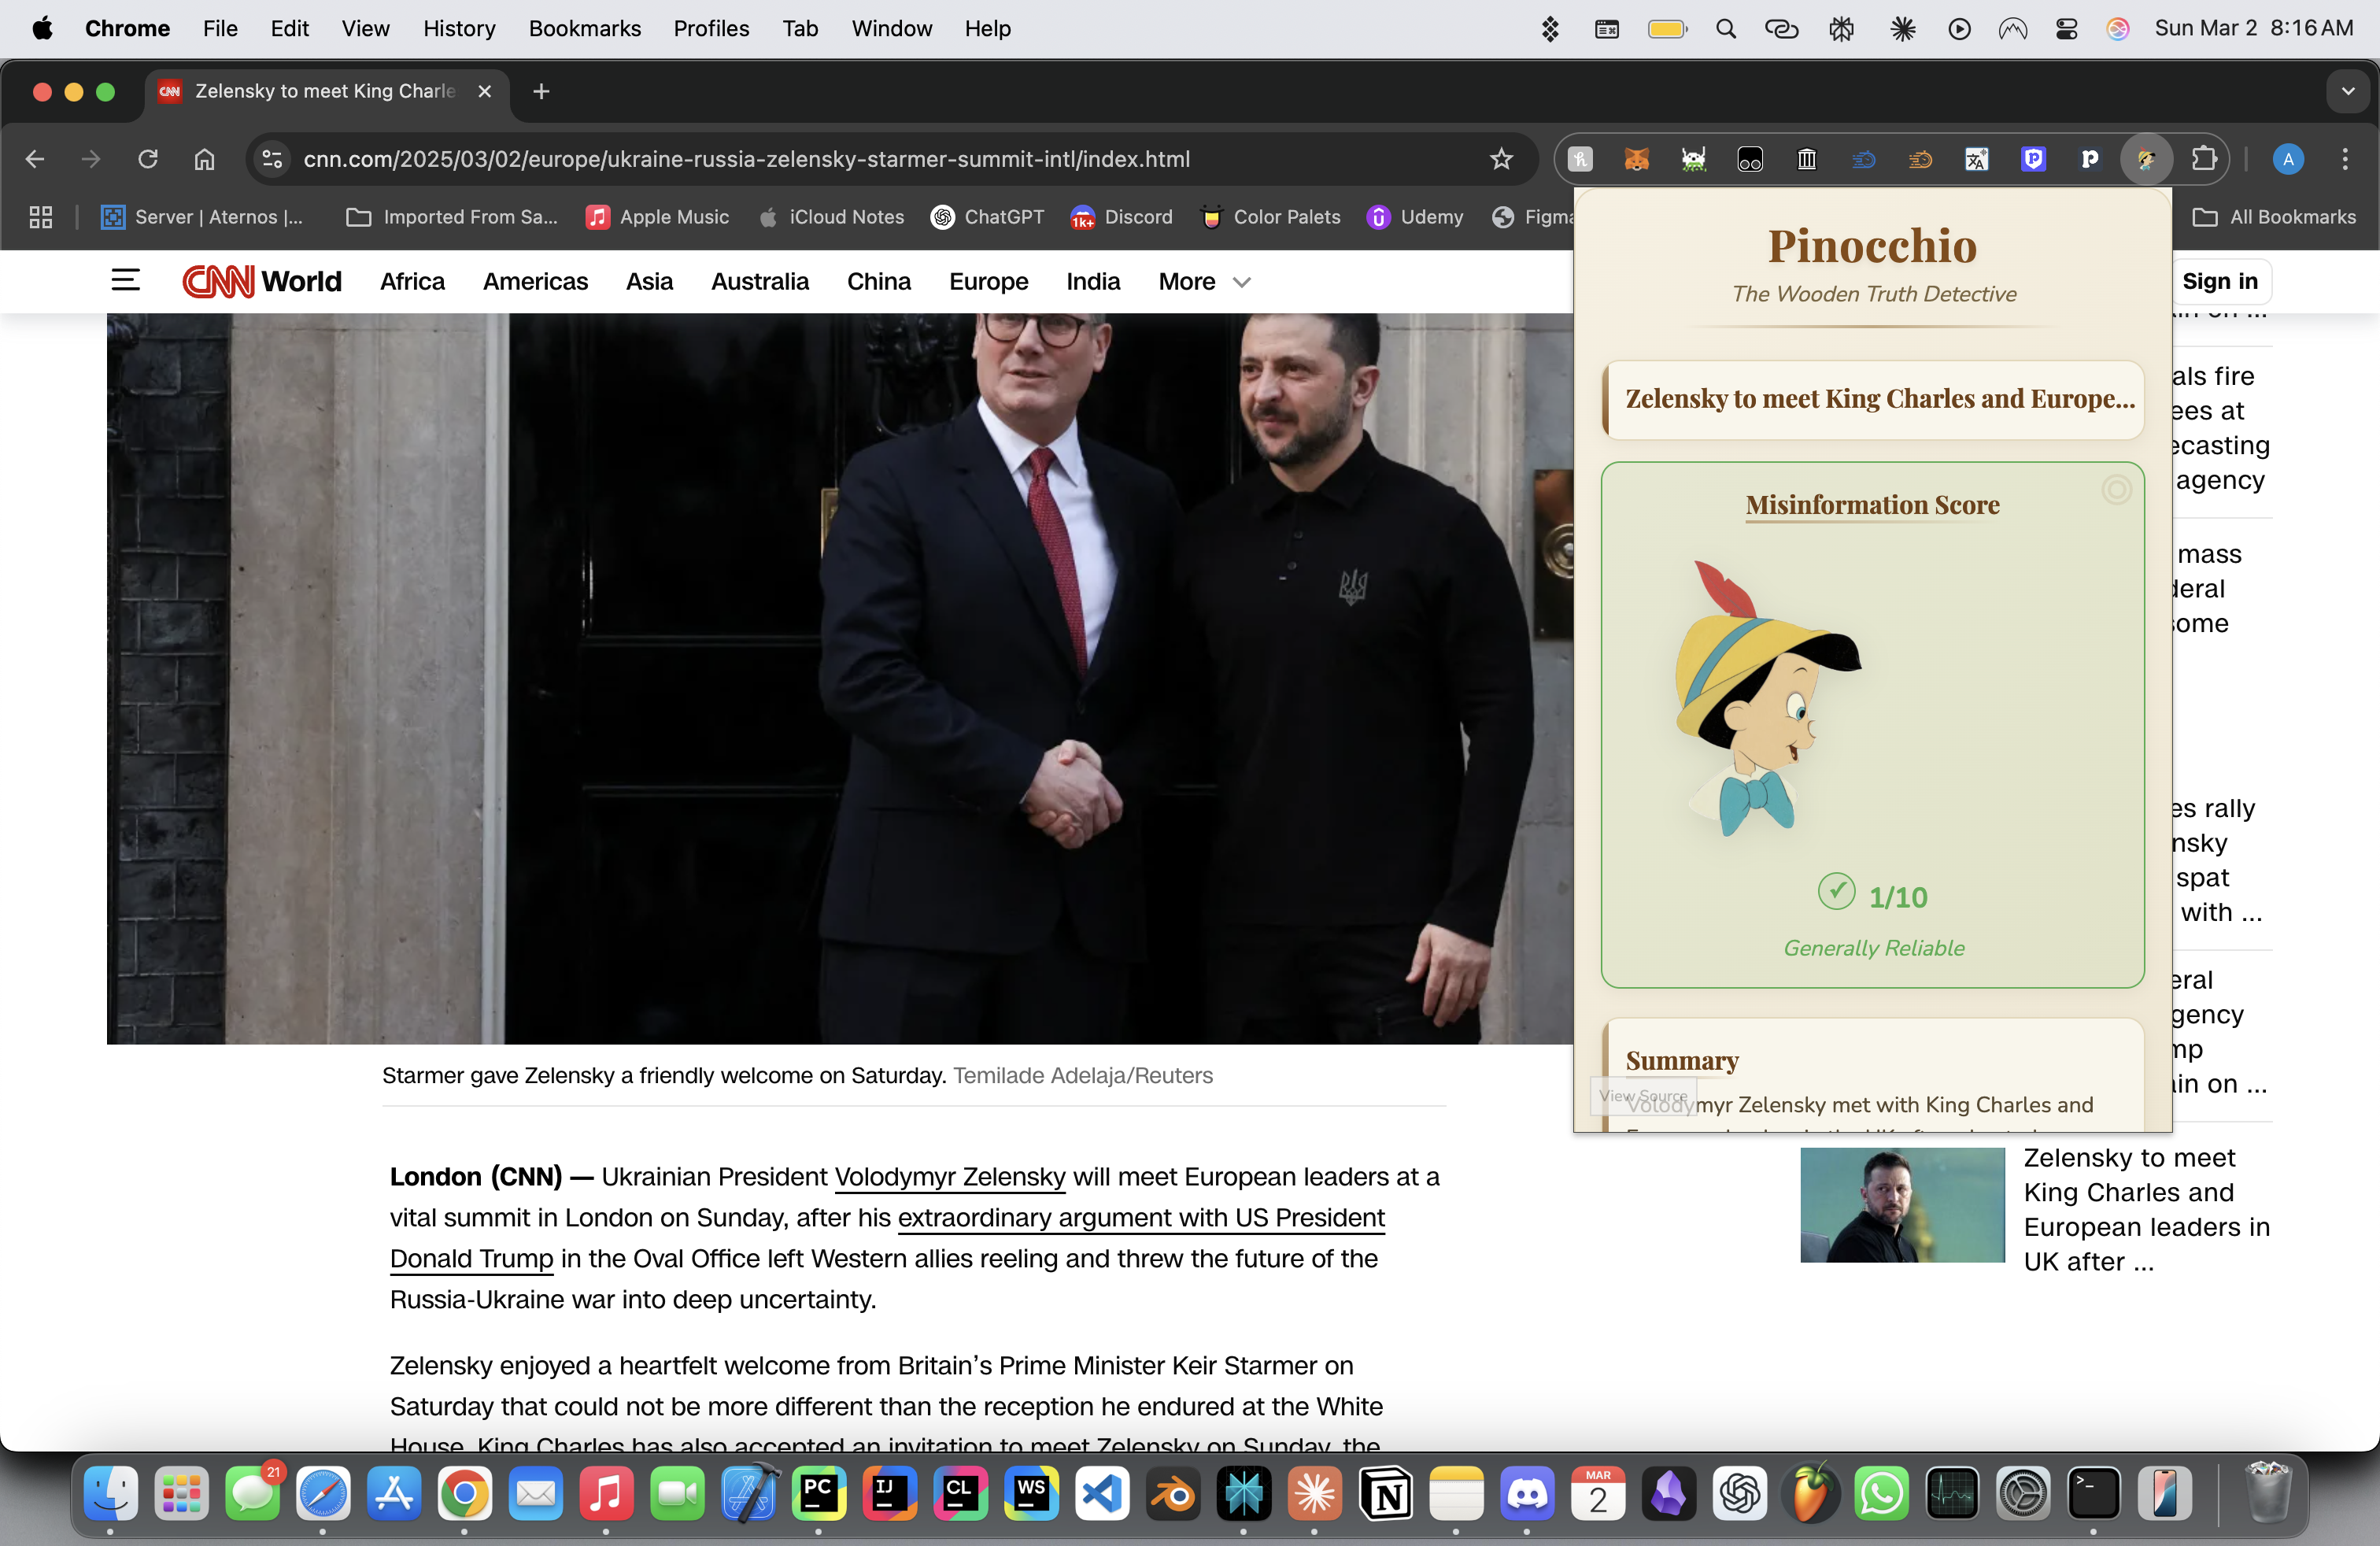The width and height of the screenshot is (2380, 1546).
Task: Click the Honey extension icon
Action: tap(1580, 159)
